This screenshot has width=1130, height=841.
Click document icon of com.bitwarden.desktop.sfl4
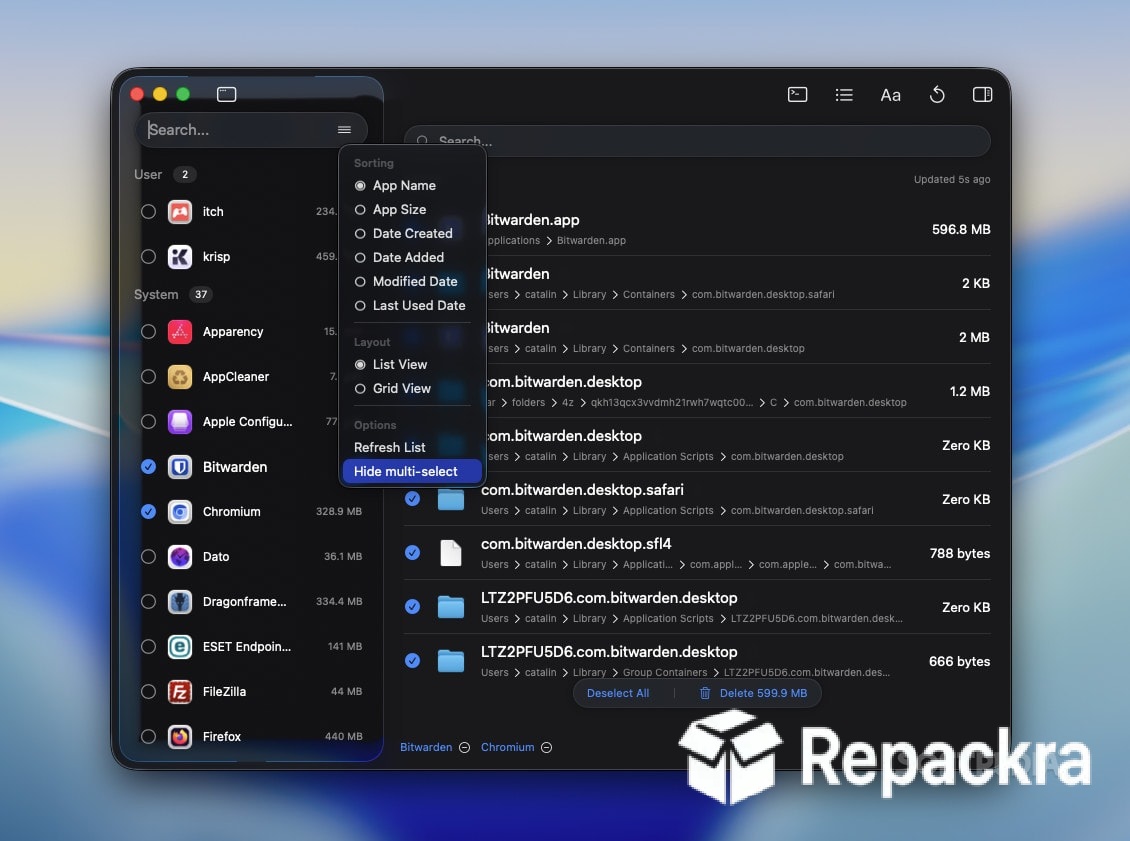(x=451, y=553)
